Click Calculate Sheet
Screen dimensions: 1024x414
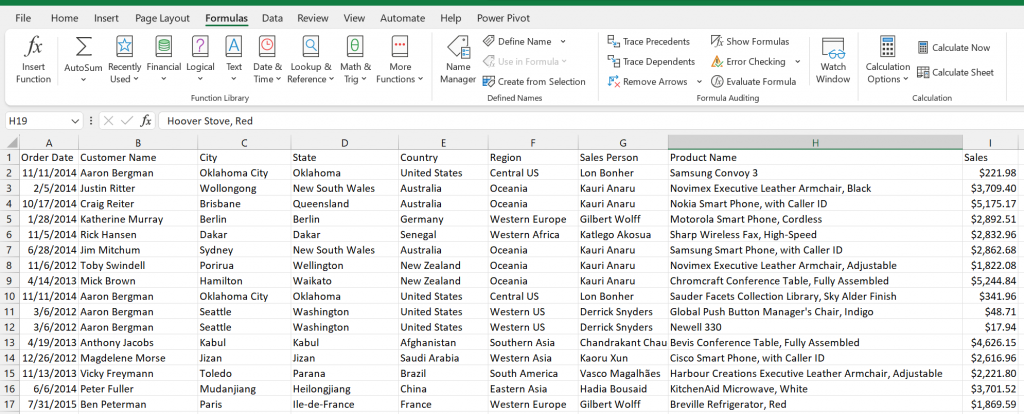pos(955,72)
